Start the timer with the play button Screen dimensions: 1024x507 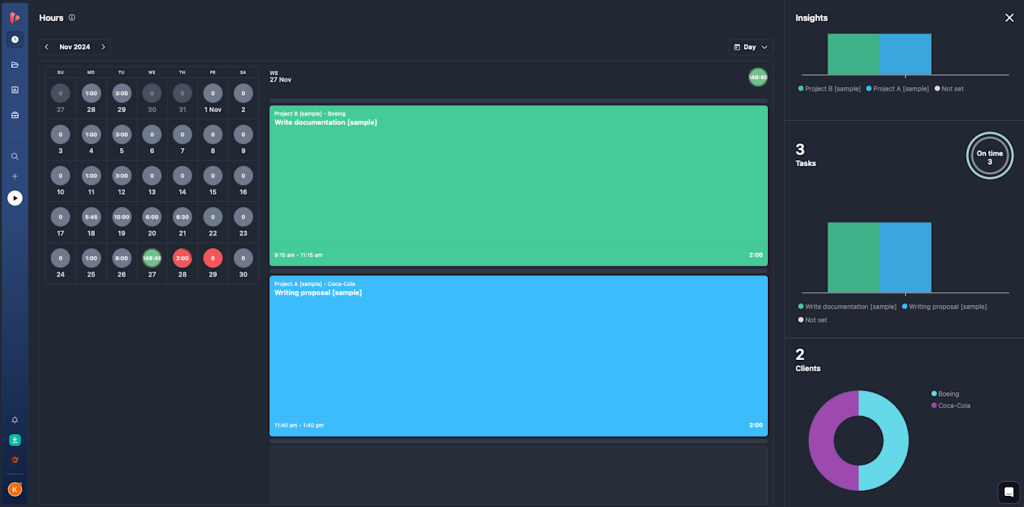pos(15,198)
